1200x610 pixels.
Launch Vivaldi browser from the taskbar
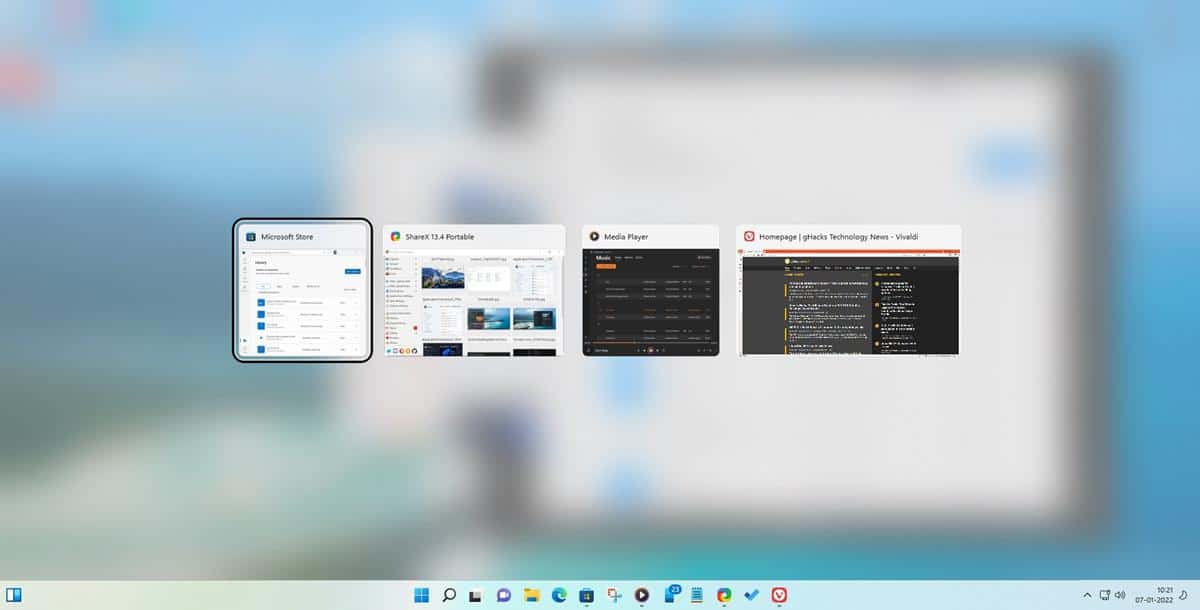[778, 594]
